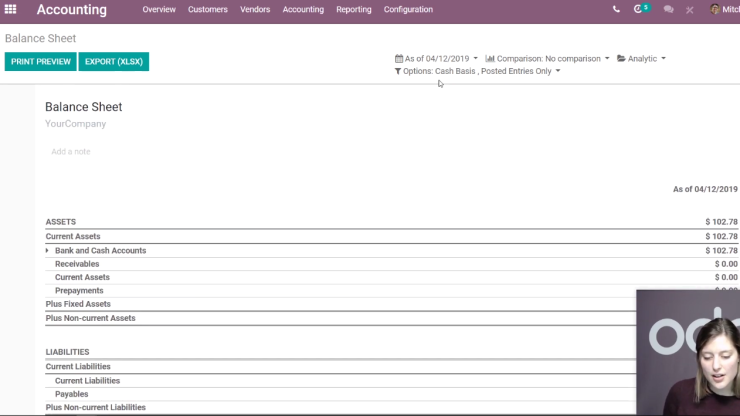Open the Reporting menu
This screenshot has height=416, width=740.
353,9
